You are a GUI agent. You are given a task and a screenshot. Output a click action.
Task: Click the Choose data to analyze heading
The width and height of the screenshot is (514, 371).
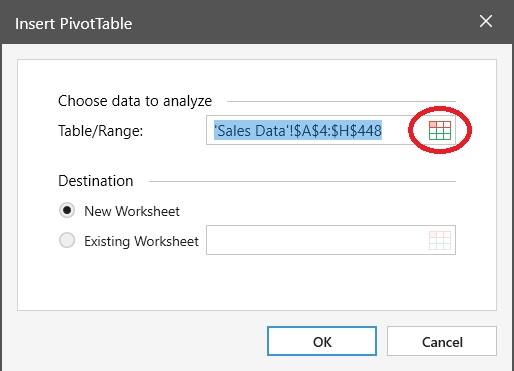(135, 101)
